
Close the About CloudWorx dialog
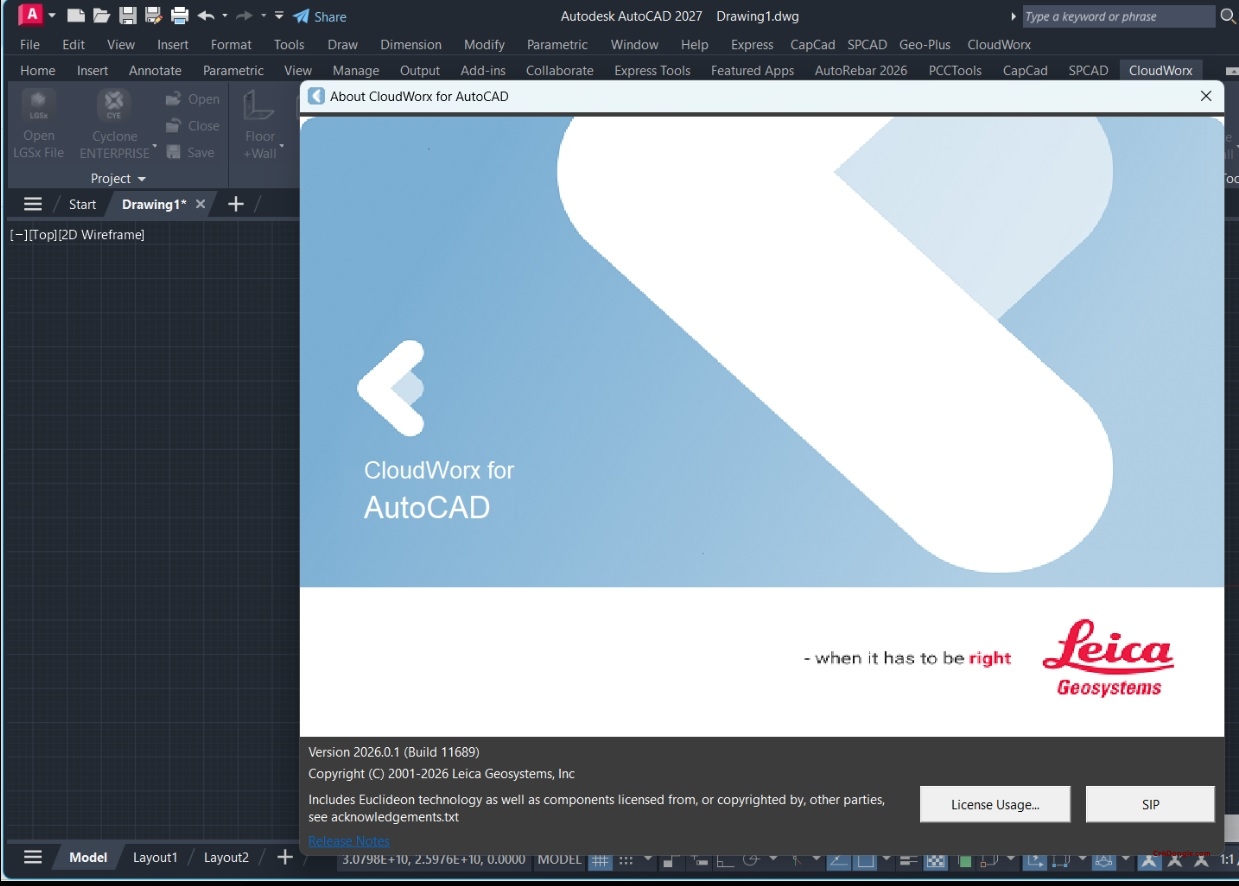point(1206,96)
